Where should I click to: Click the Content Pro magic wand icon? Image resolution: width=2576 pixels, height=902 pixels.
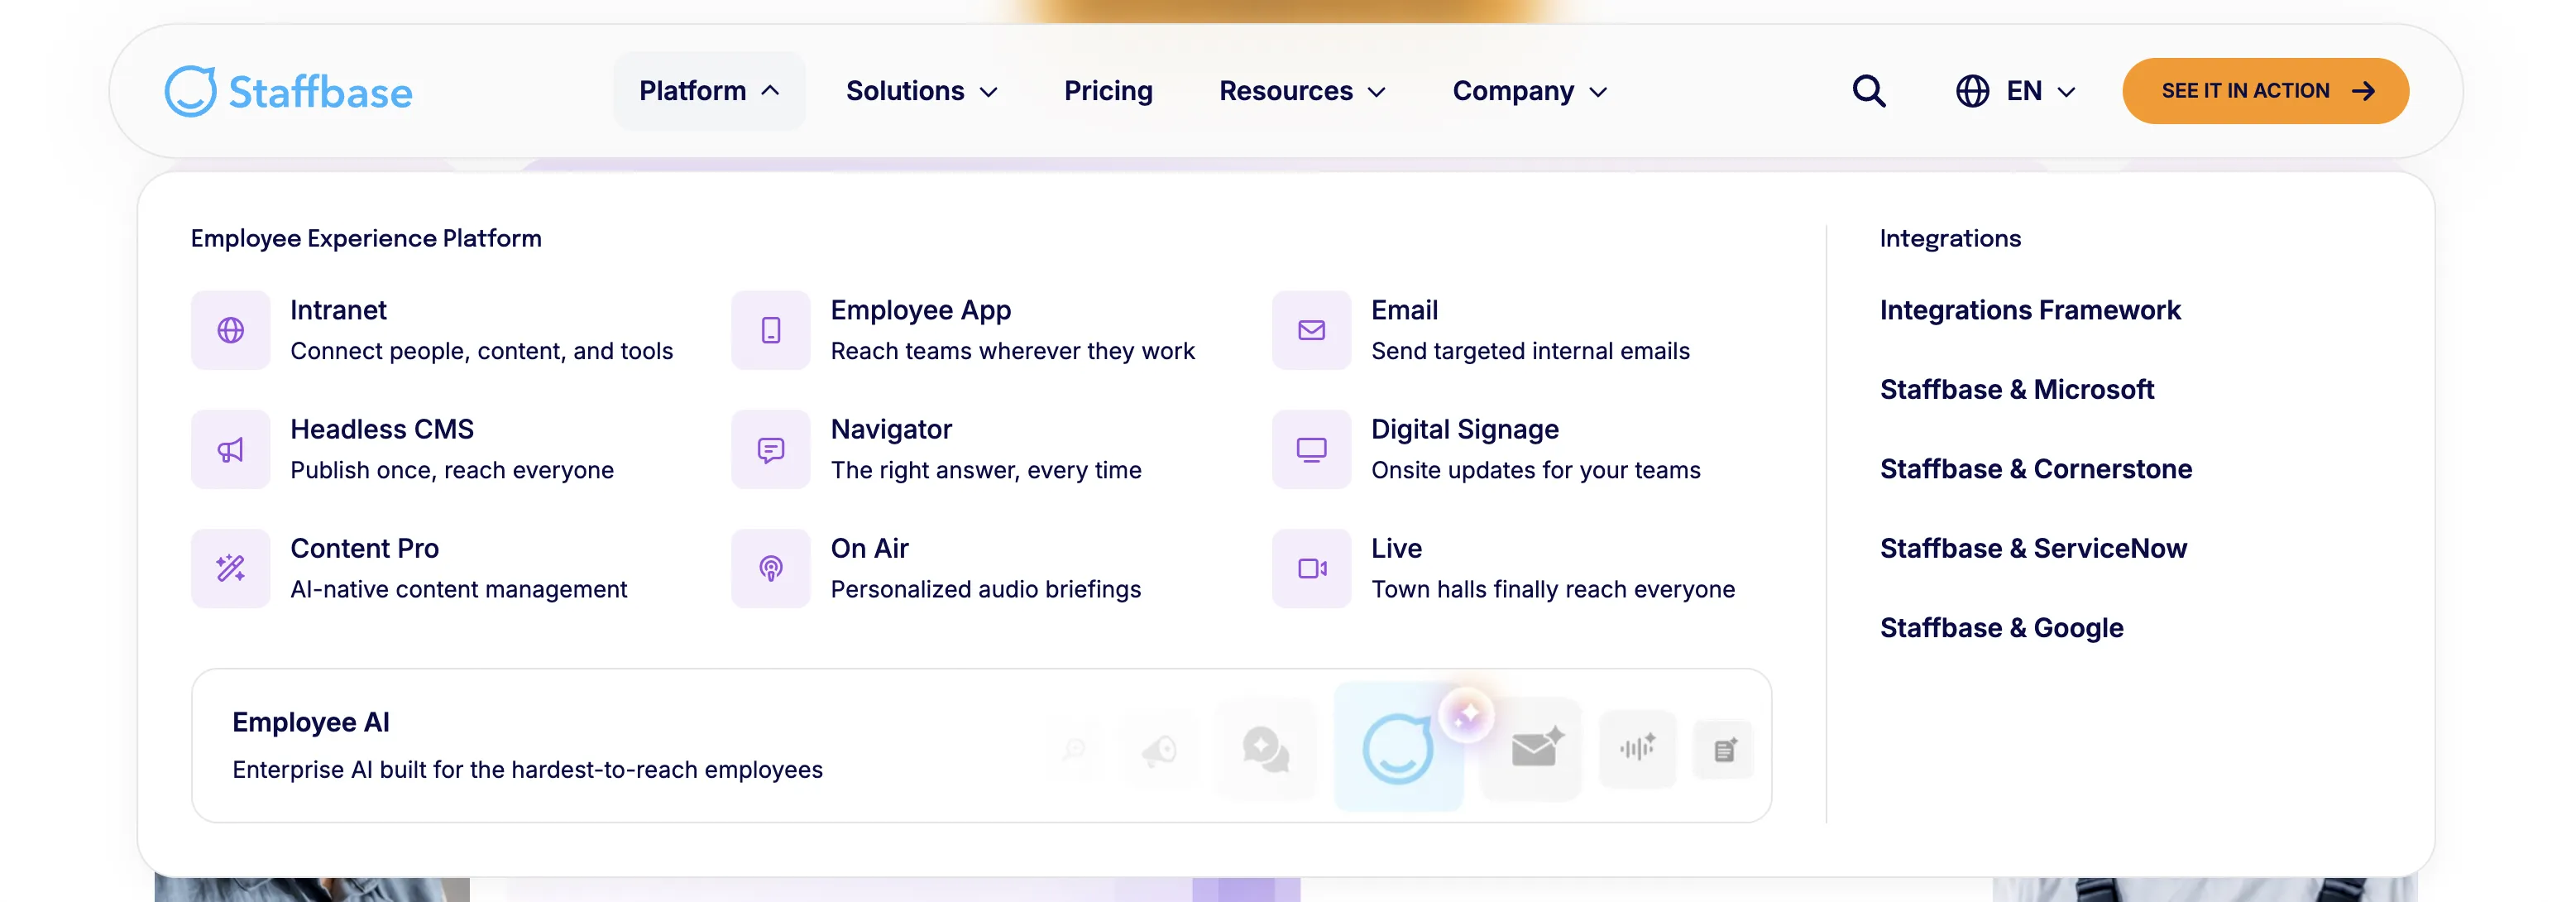(231, 568)
